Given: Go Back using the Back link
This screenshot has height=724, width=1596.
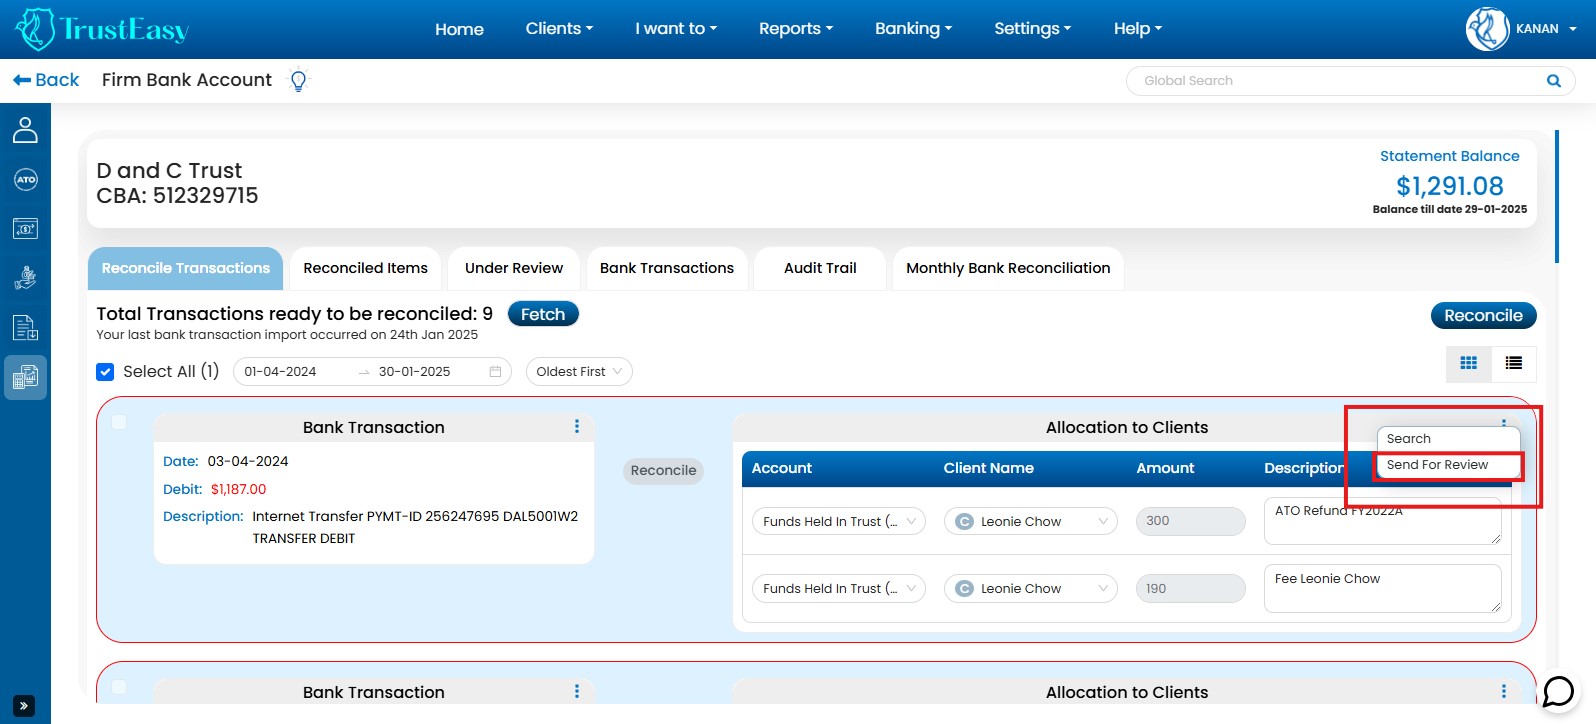Looking at the screenshot, I should 46,80.
